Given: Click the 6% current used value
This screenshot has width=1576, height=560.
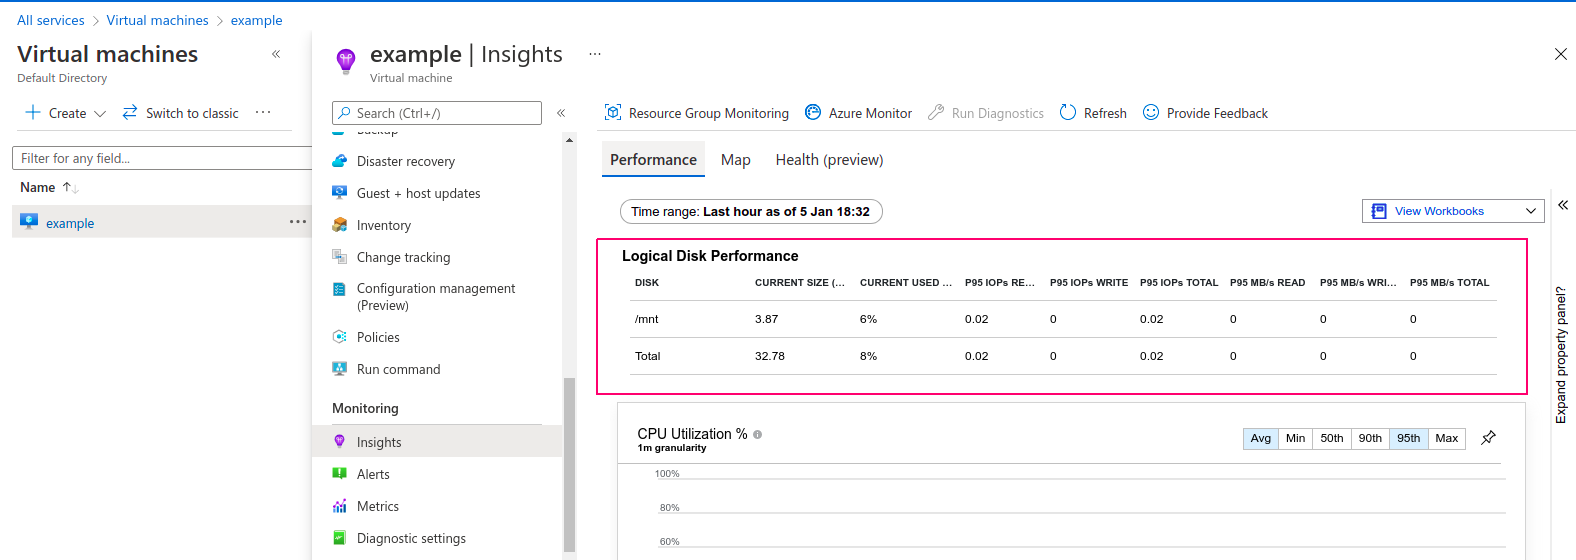Looking at the screenshot, I should click(868, 319).
